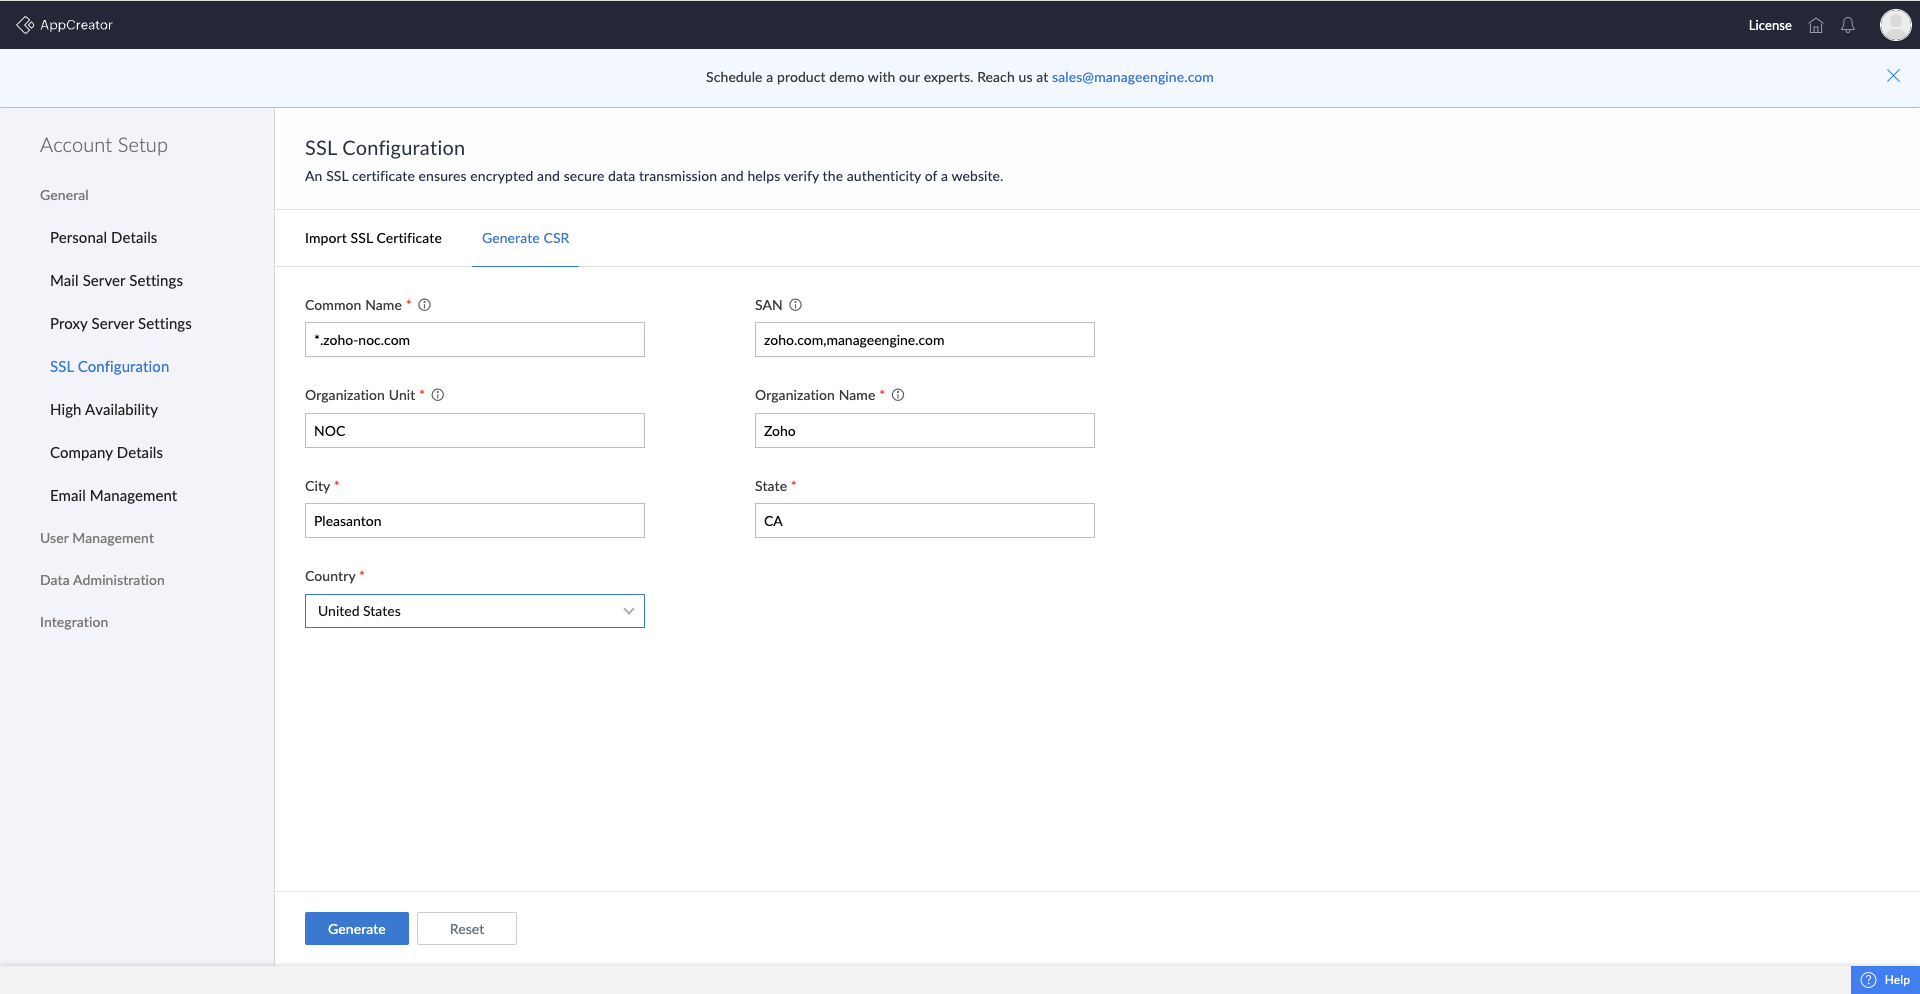This screenshot has height=994, width=1920.
Task: Switch to Import SSL Certificate tab
Action: click(373, 238)
